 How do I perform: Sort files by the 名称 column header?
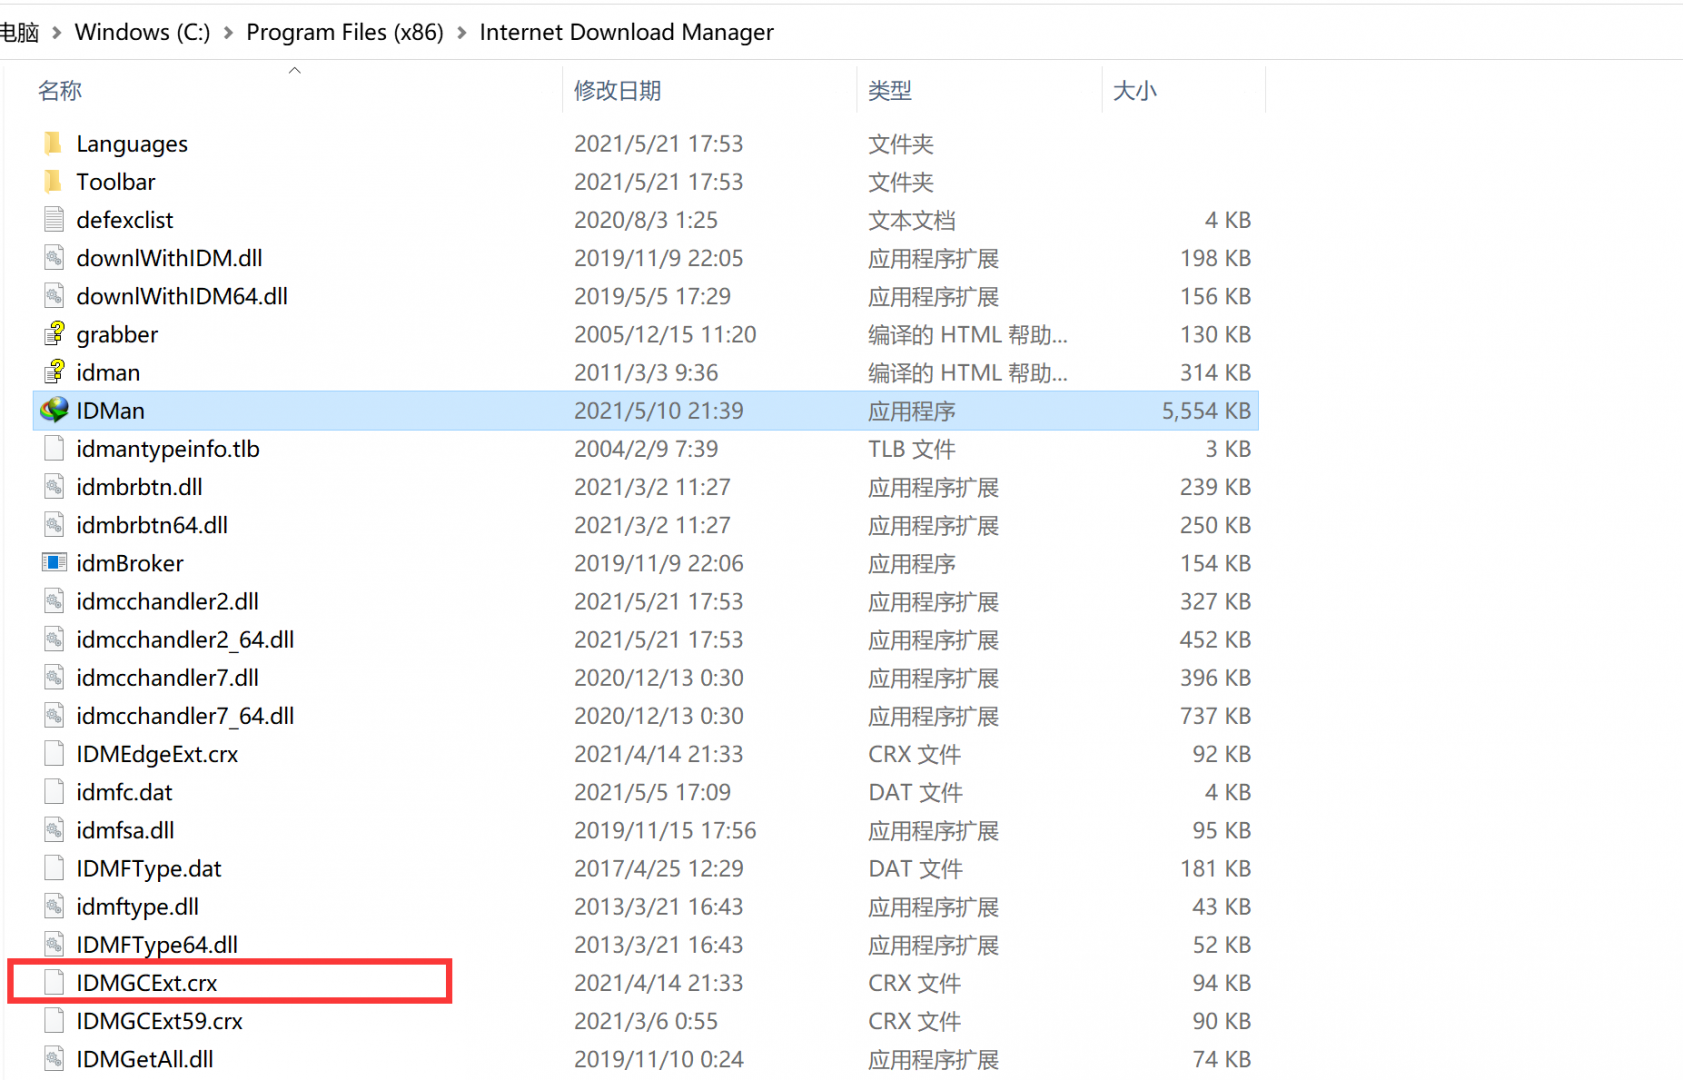[x=60, y=91]
